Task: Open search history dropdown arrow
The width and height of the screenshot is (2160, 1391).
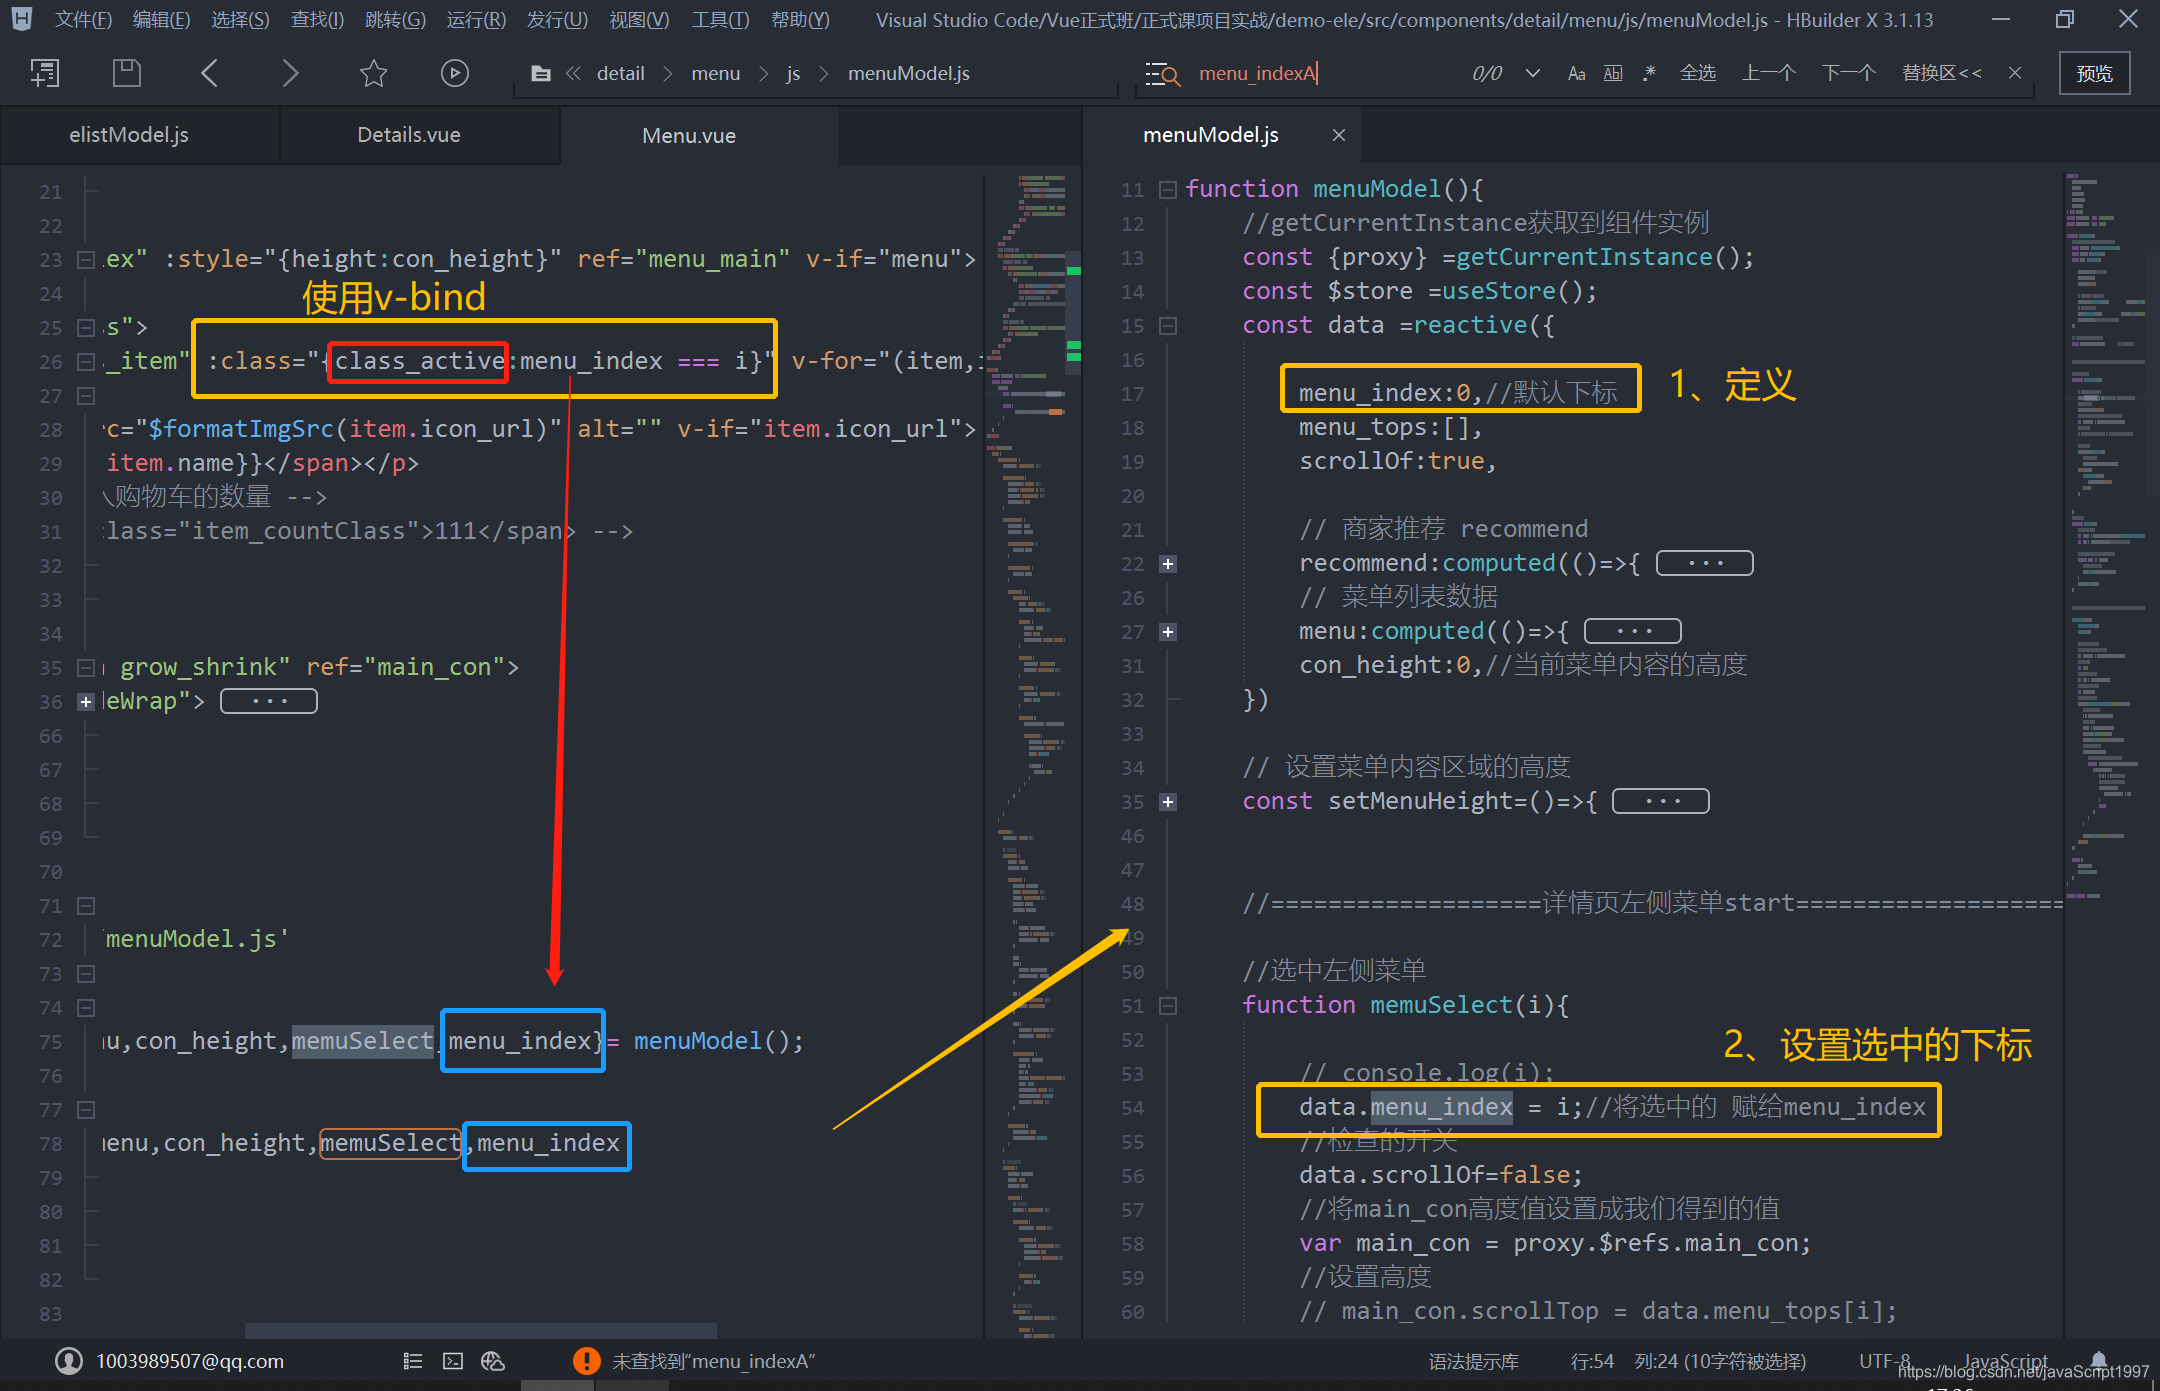Action: tap(1532, 73)
